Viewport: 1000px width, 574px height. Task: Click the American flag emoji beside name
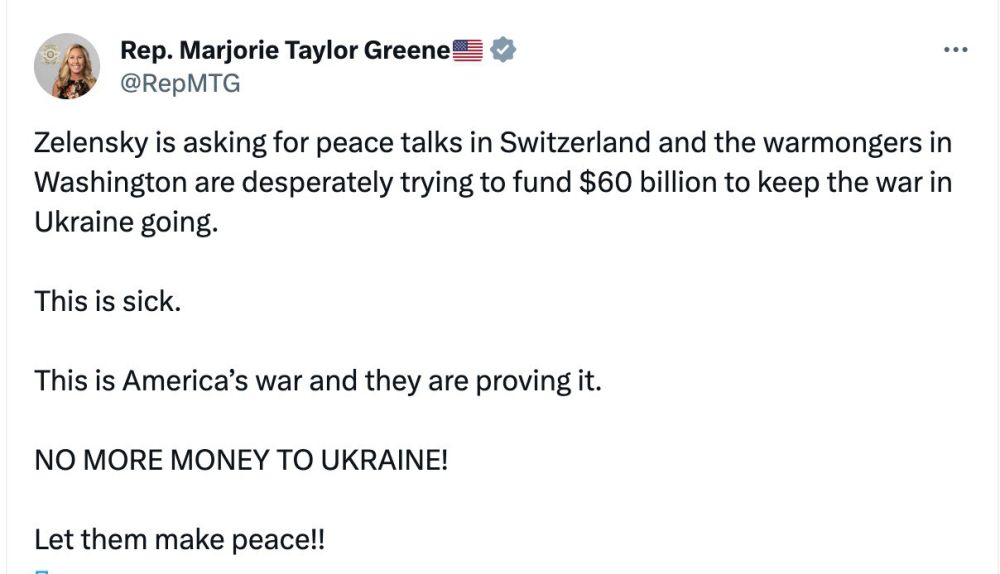[467, 50]
